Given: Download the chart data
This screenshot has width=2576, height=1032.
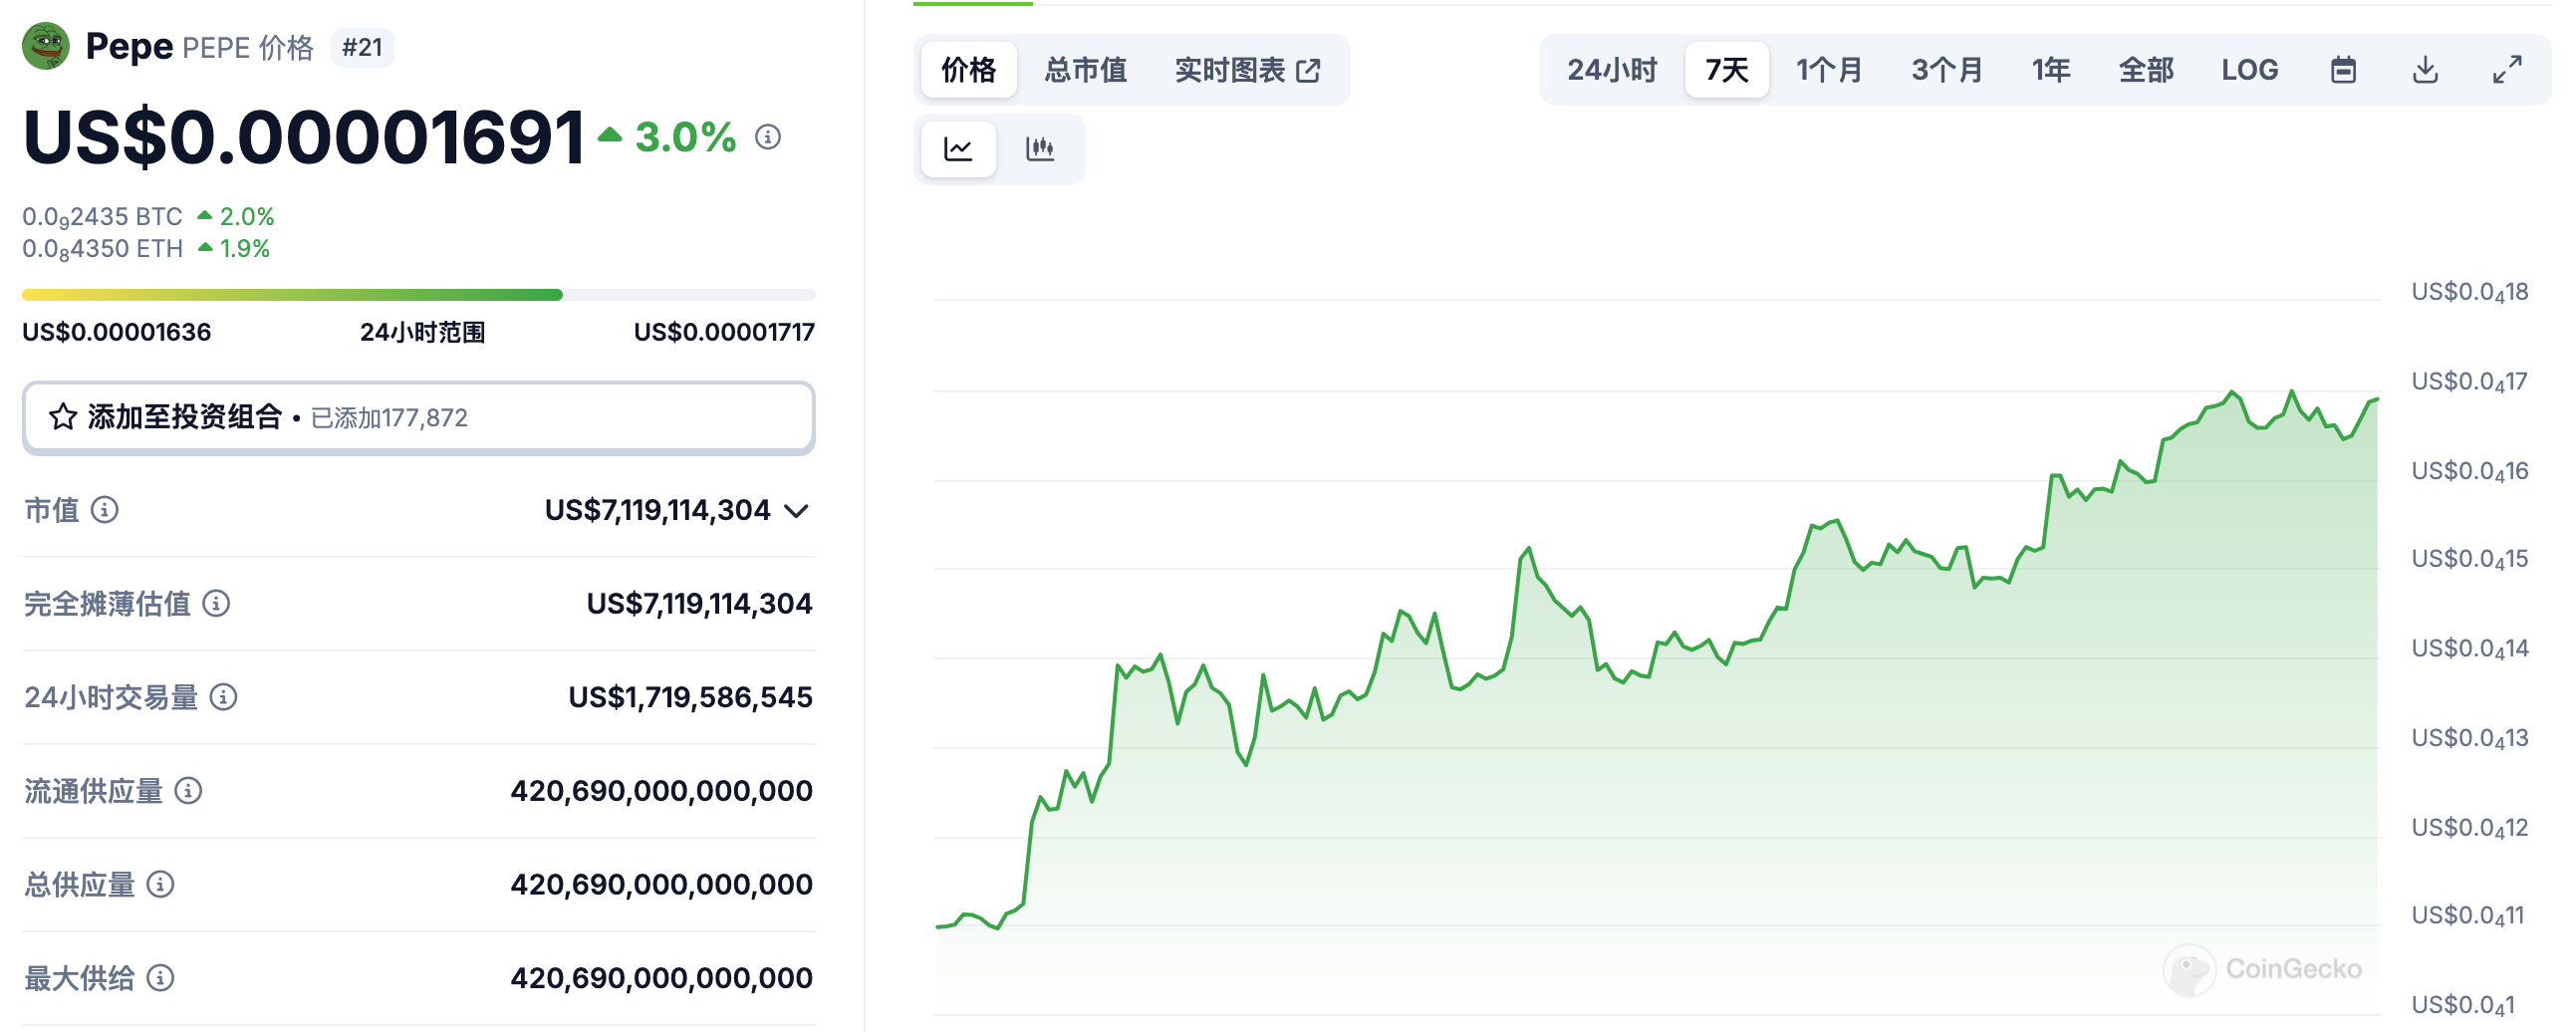Looking at the screenshot, I should [2425, 70].
